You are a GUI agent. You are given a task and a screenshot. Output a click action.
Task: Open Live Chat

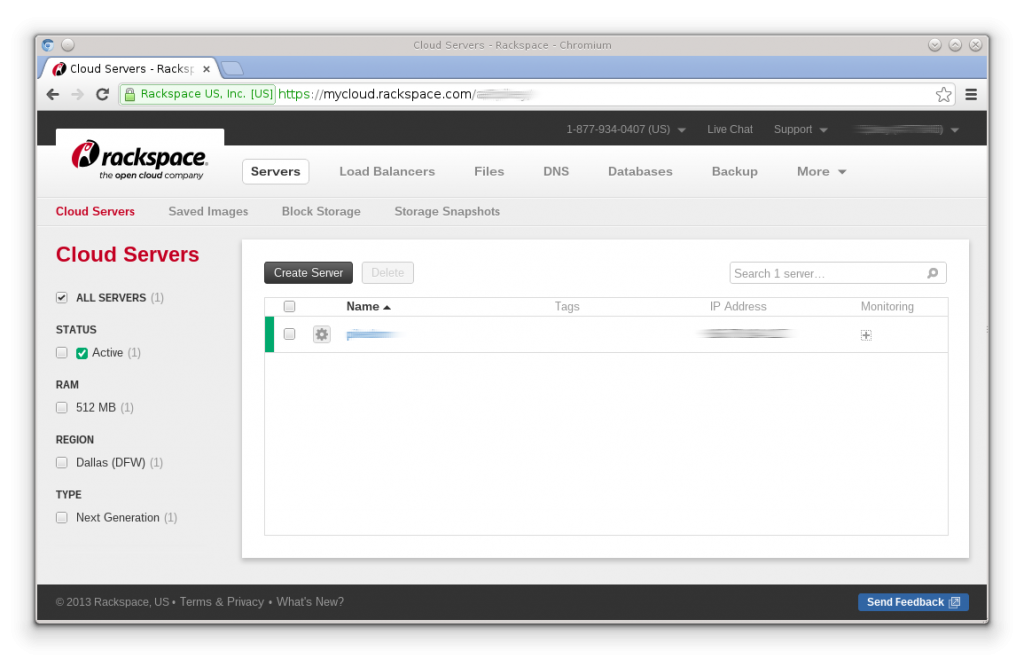[729, 129]
